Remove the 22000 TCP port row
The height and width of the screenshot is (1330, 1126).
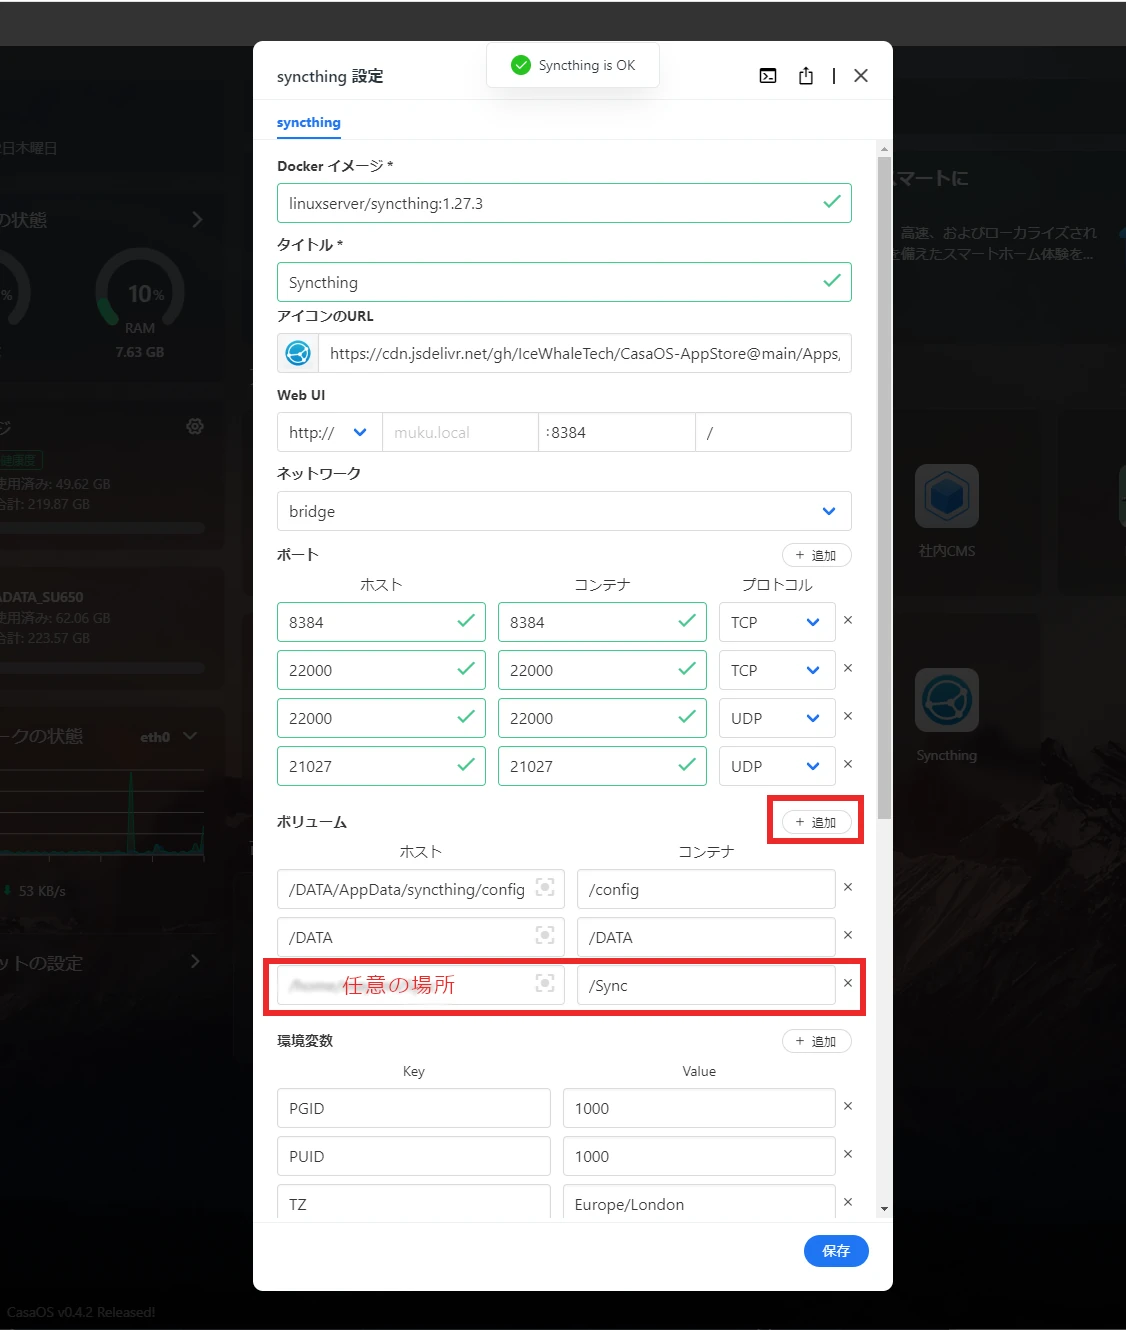[848, 668]
